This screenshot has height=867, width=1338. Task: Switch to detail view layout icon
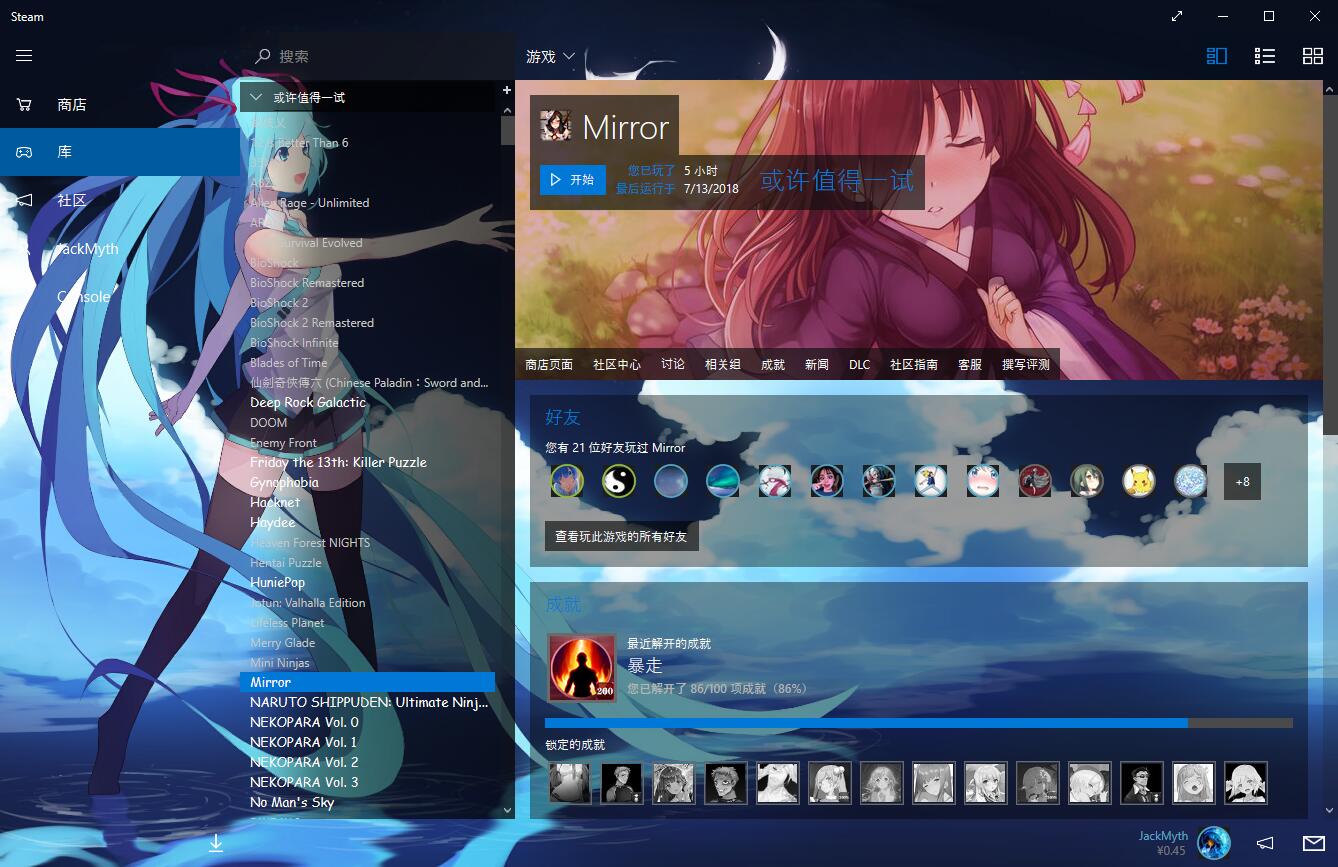pyautogui.click(x=1217, y=56)
